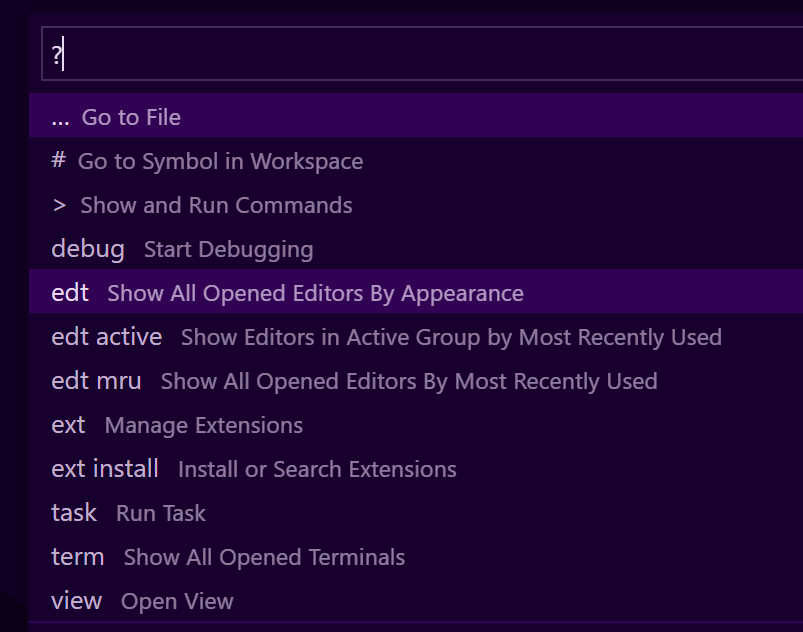The height and width of the screenshot is (632, 803).
Task: Select the Start Debugging entry
Action: [x=228, y=249]
